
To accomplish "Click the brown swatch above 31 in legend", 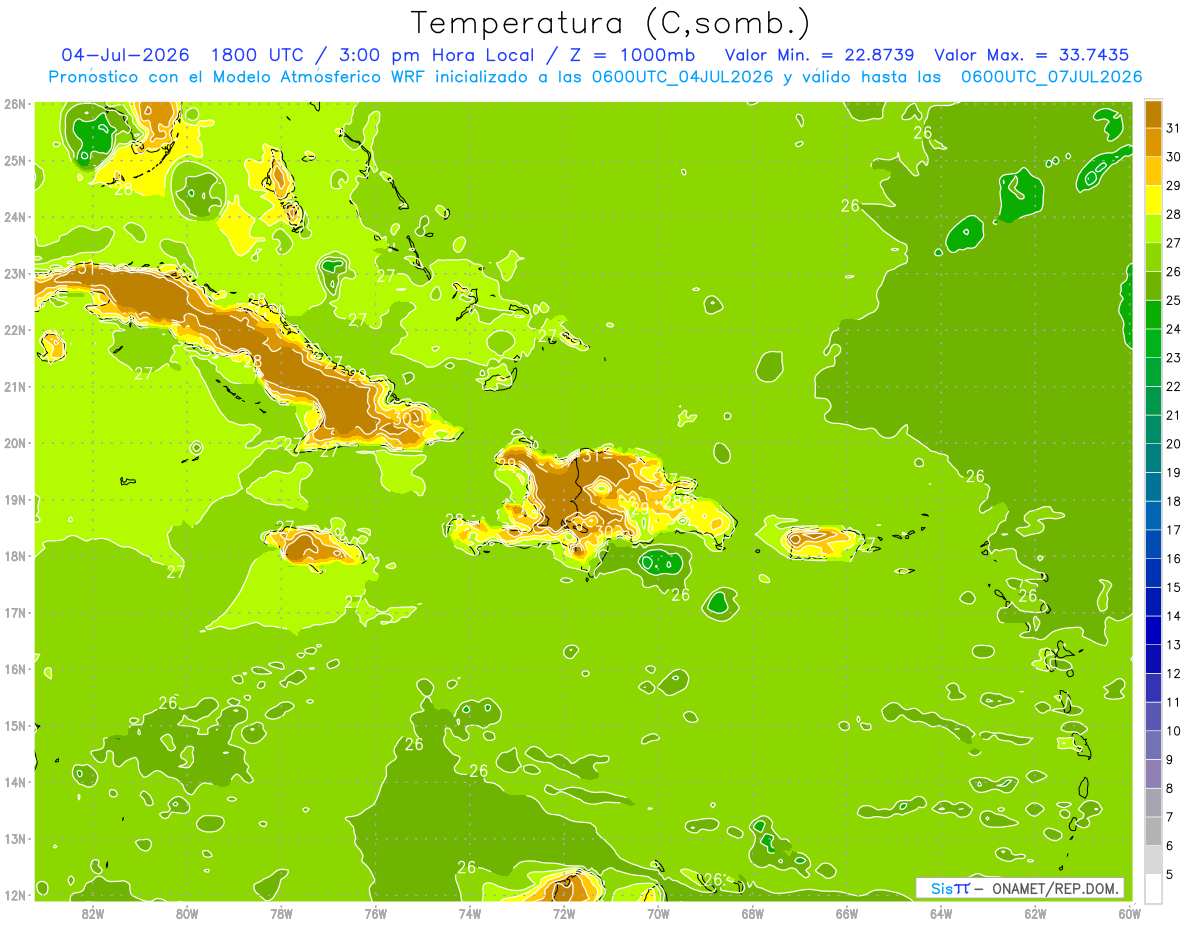I will click(1153, 113).
